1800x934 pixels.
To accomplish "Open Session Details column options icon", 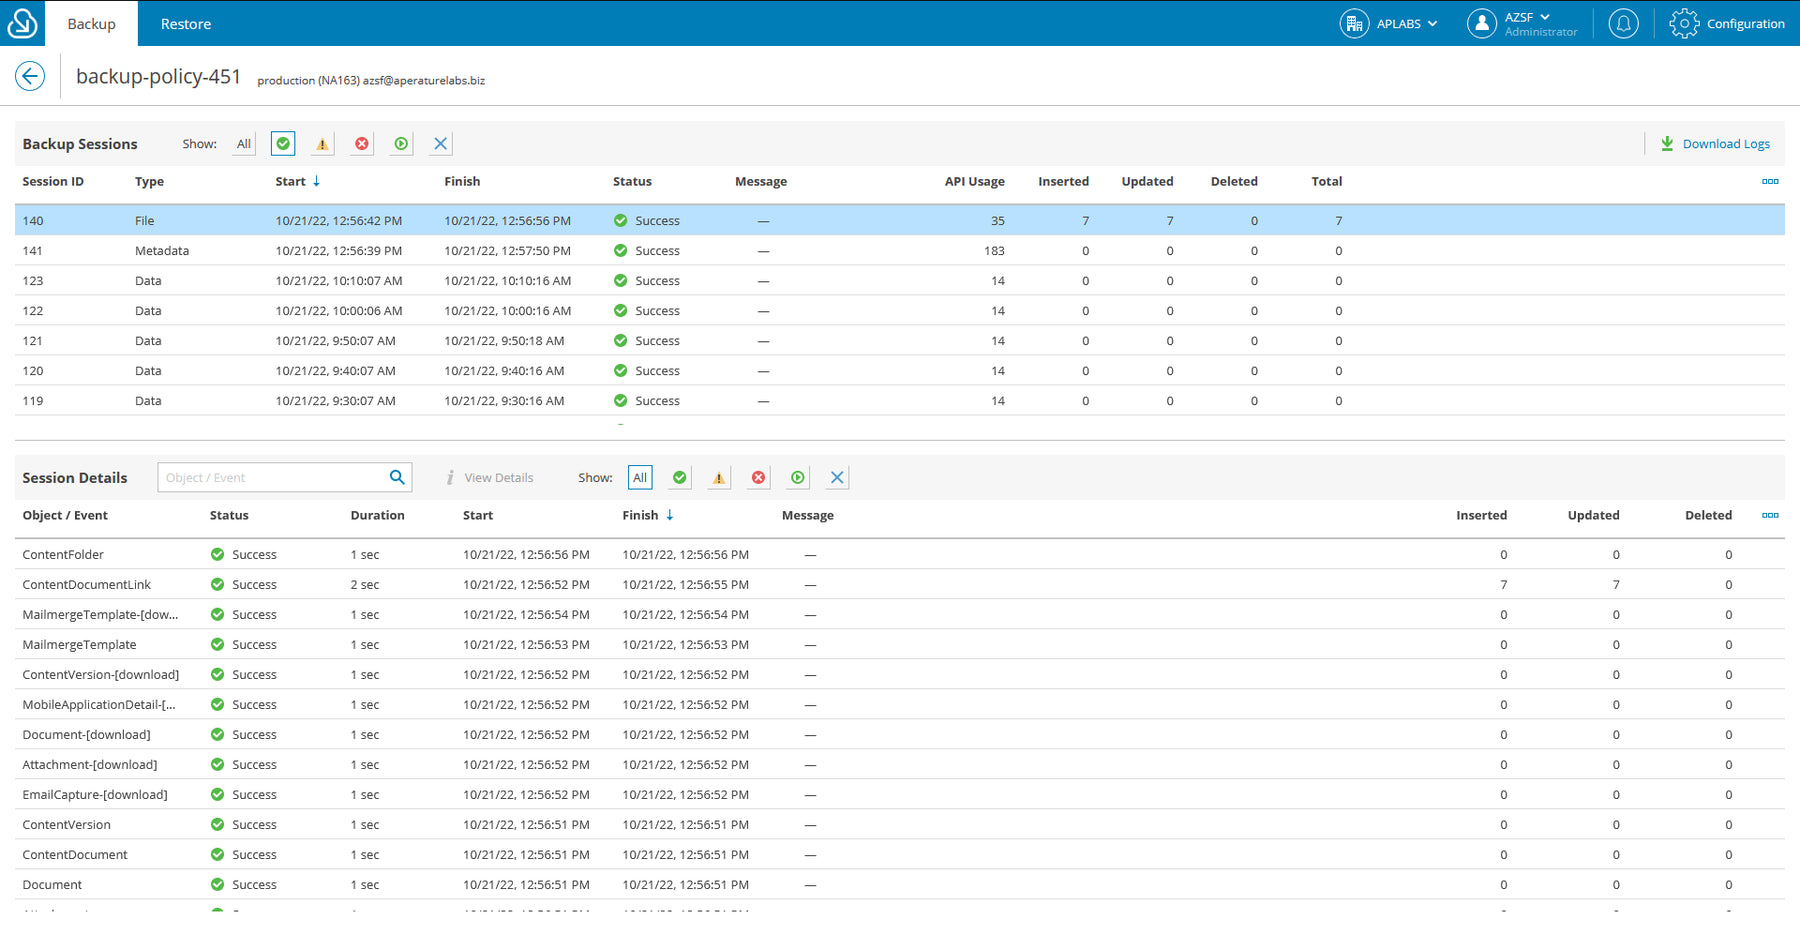I will point(1769,515).
